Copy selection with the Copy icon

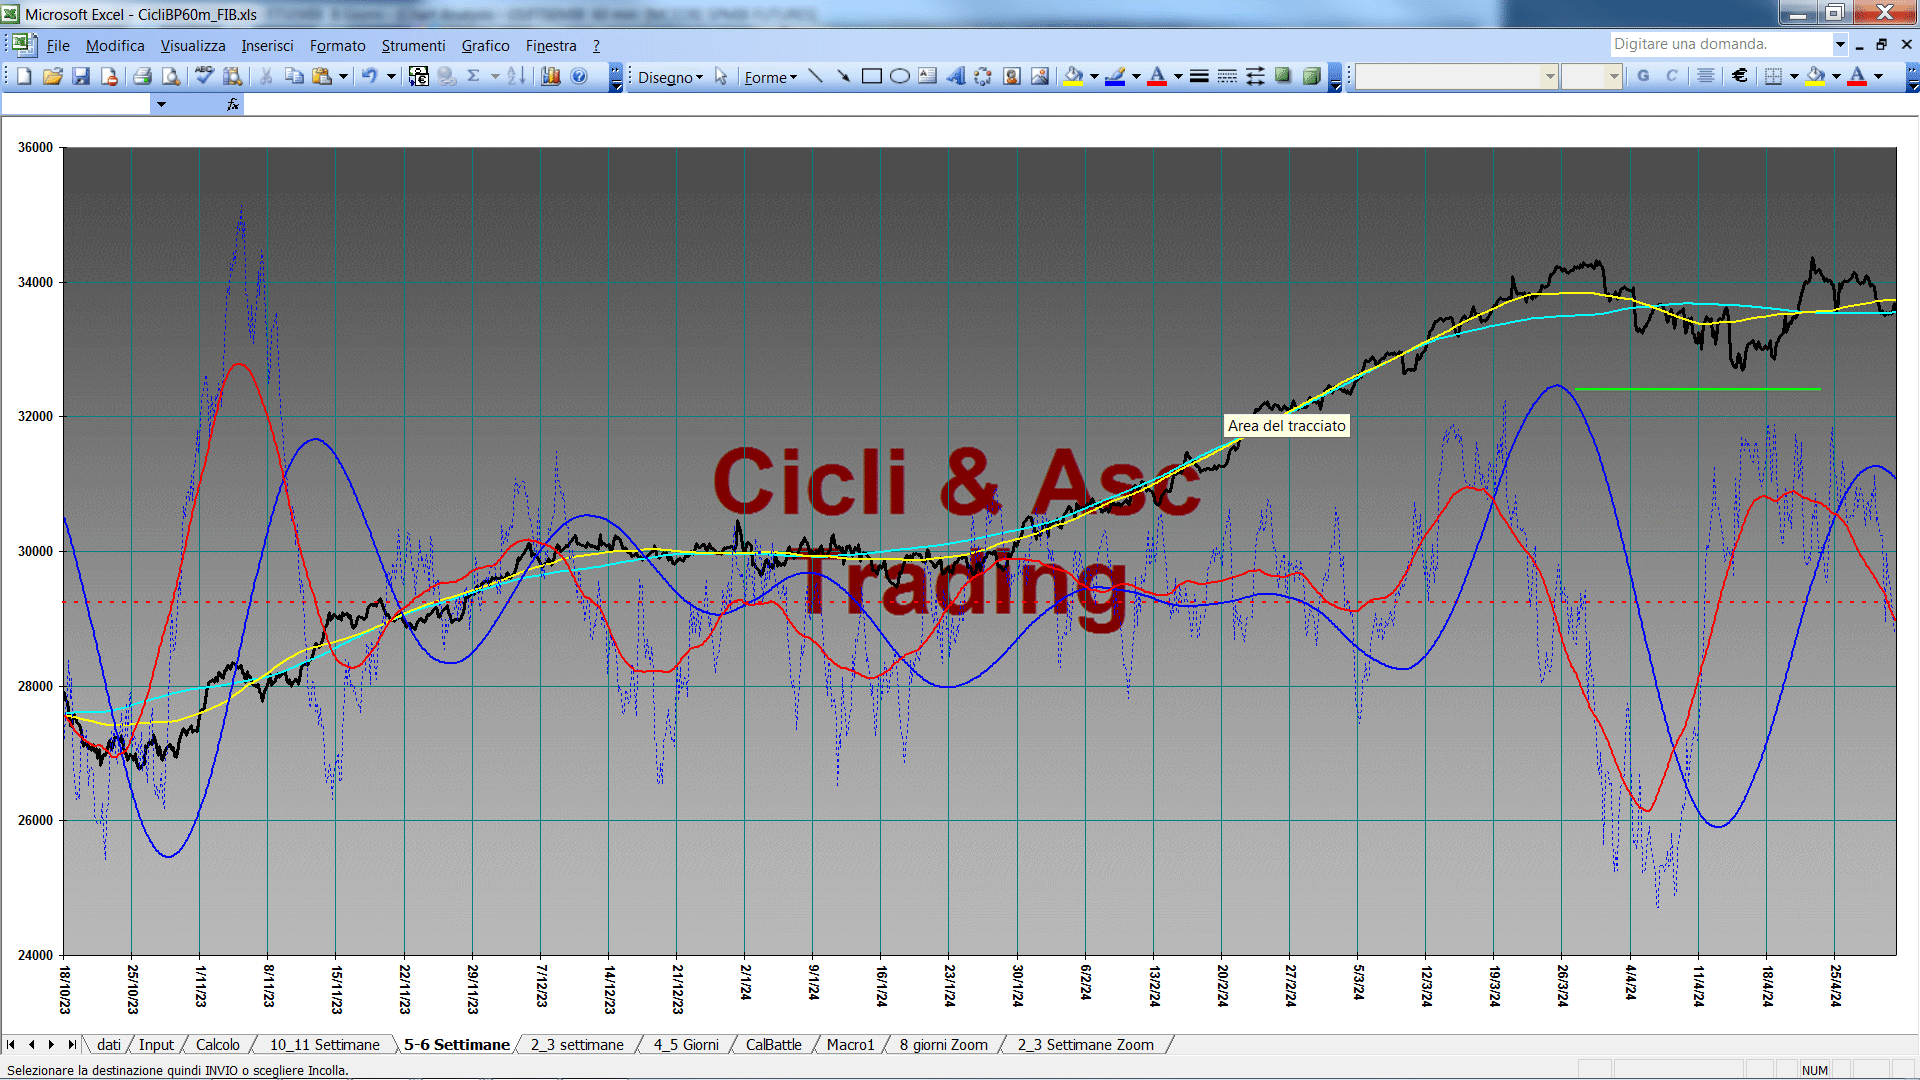tap(294, 76)
